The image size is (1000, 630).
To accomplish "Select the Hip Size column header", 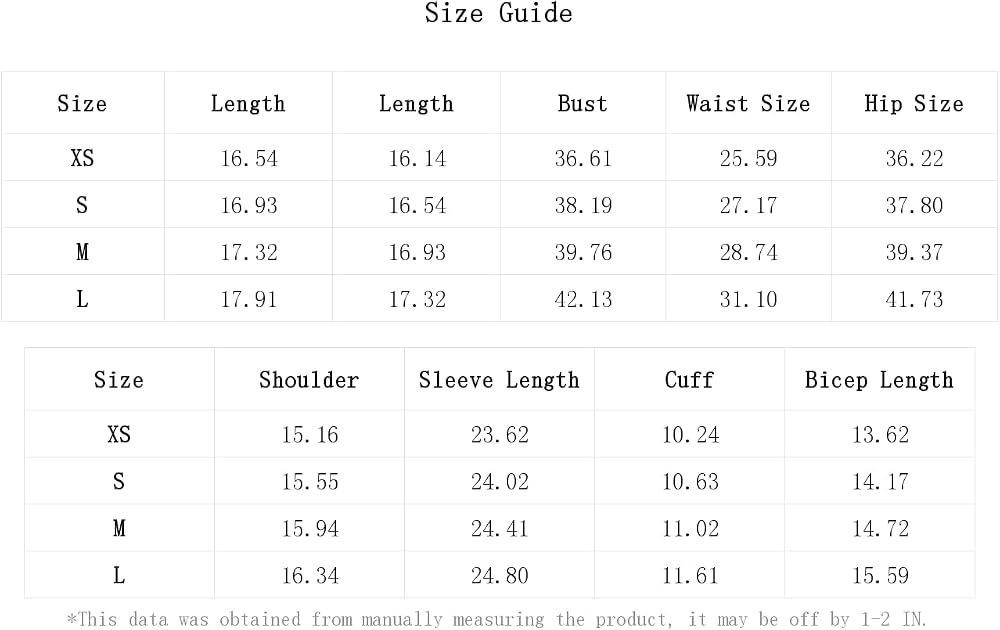I will pyautogui.click(x=914, y=103).
